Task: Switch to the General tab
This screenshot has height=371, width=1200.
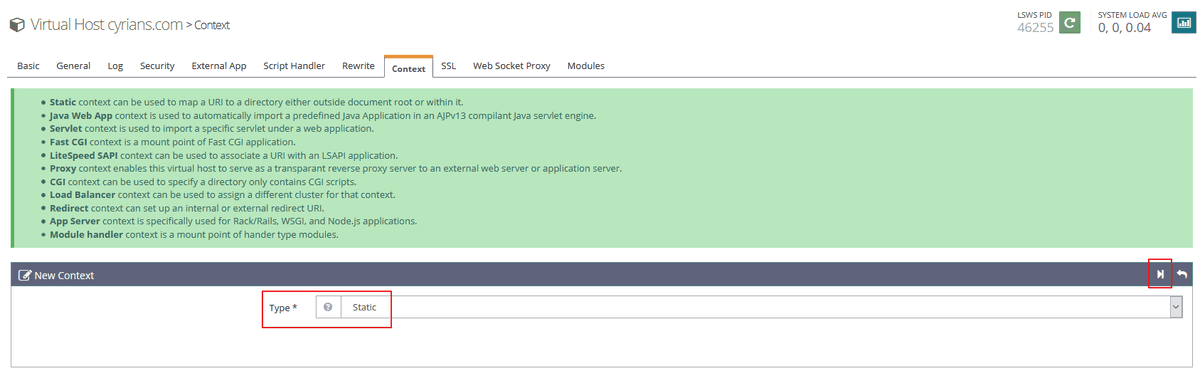Action: click(74, 66)
